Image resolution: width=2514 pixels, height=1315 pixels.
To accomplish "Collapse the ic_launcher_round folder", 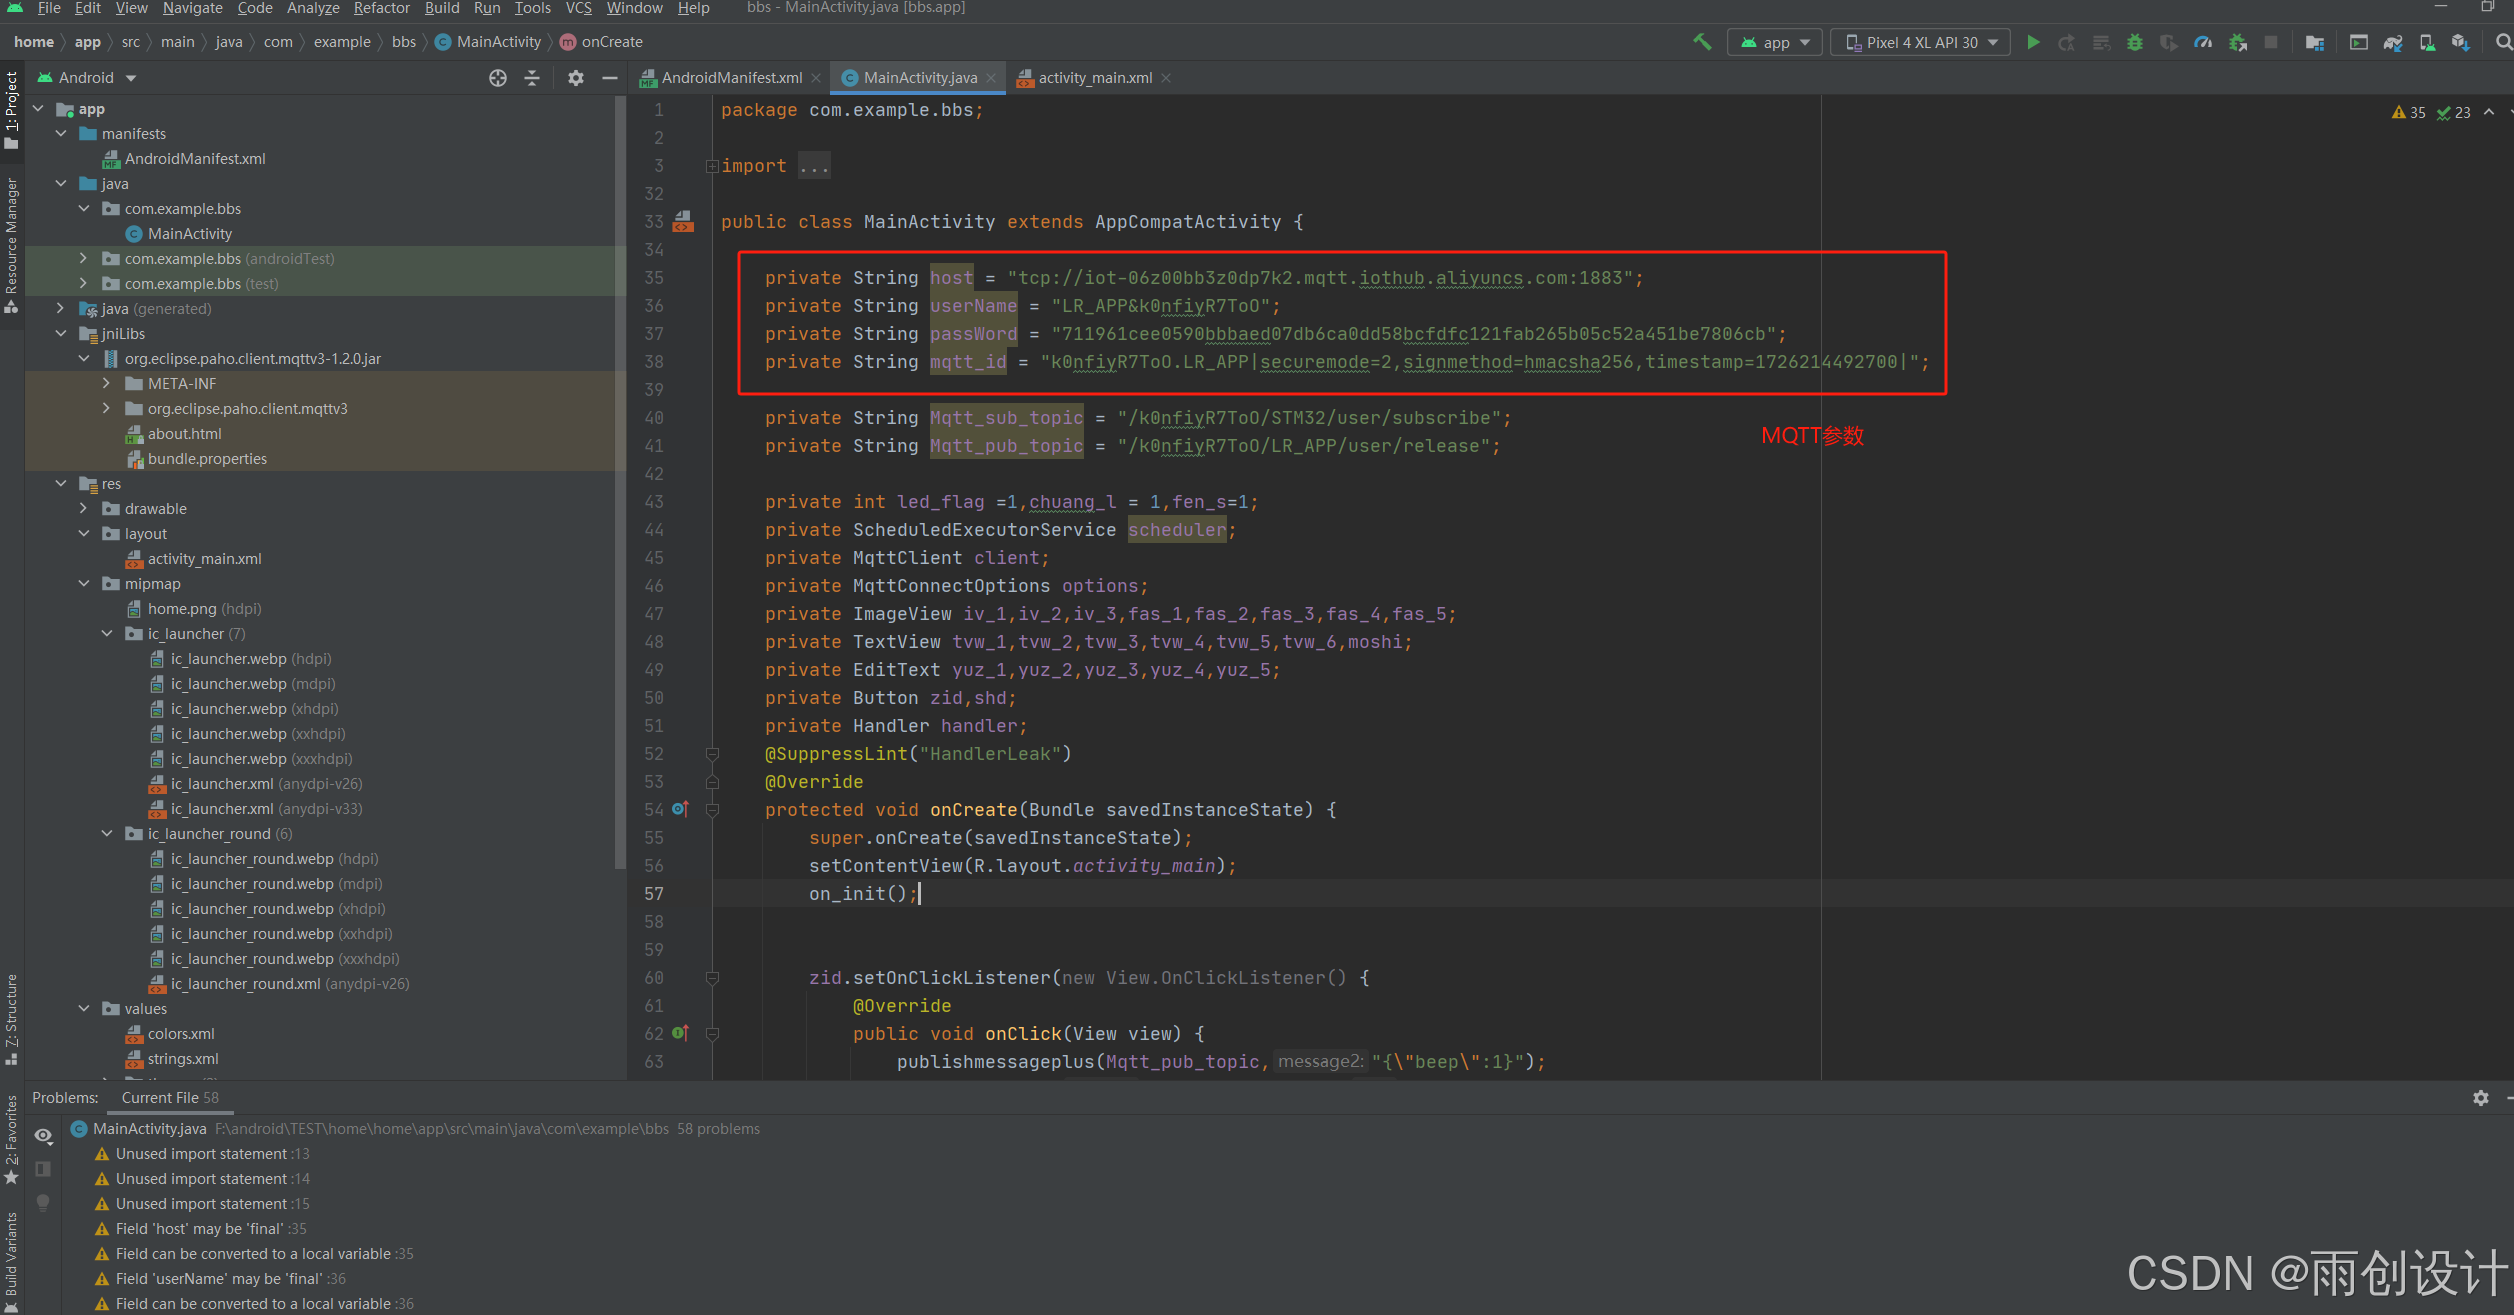I will pyautogui.click(x=107, y=833).
